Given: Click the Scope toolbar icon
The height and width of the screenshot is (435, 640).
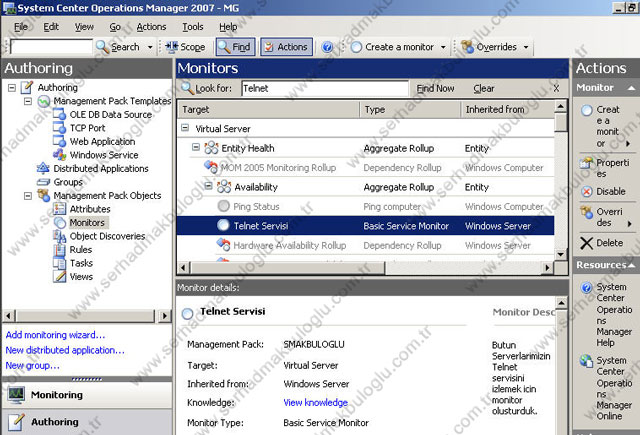Looking at the screenshot, I should point(171,47).
